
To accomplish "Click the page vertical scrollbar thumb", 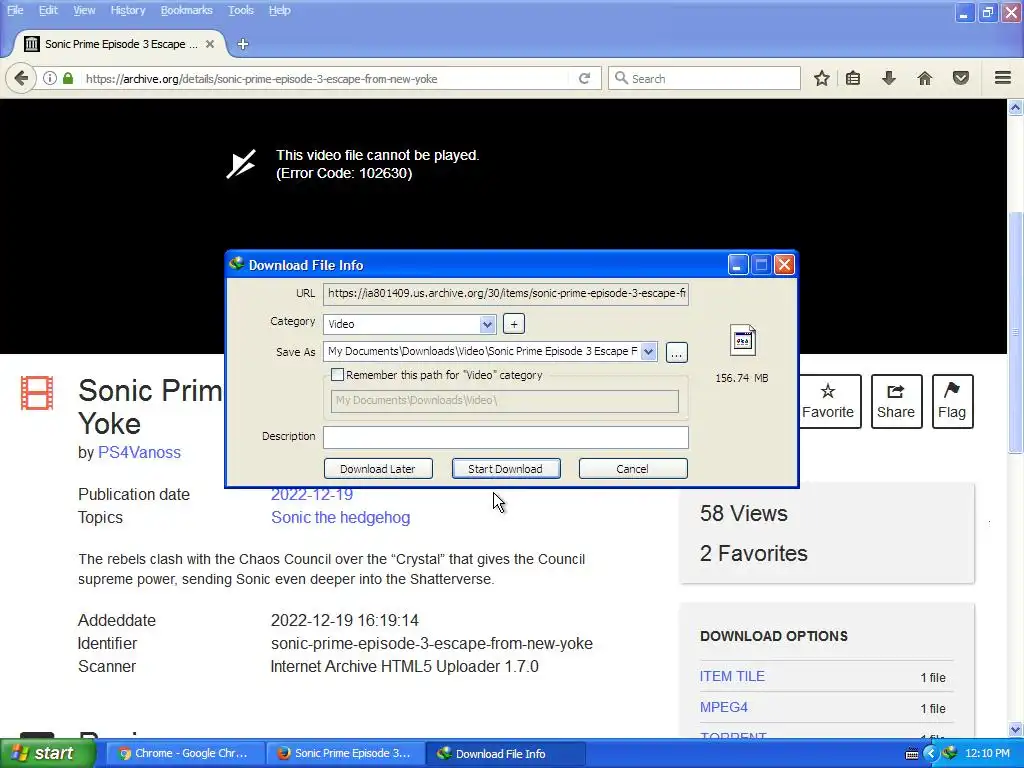I will (x=1016, y=332).
